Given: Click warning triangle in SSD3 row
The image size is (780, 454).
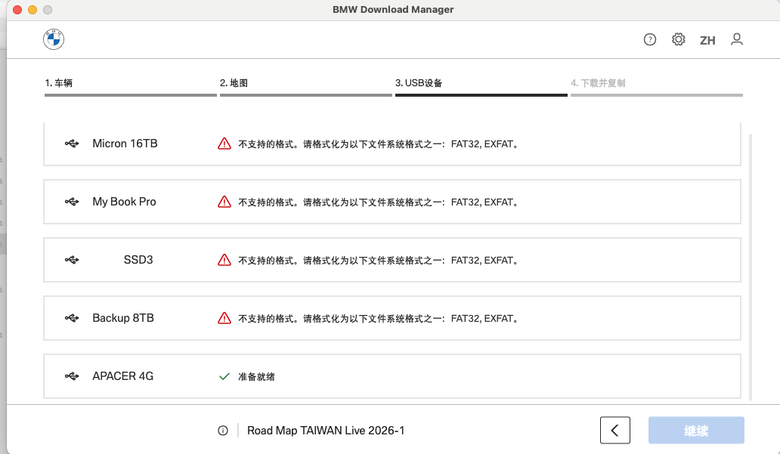Looking at the screenshot, I should [x=224, y=260].
